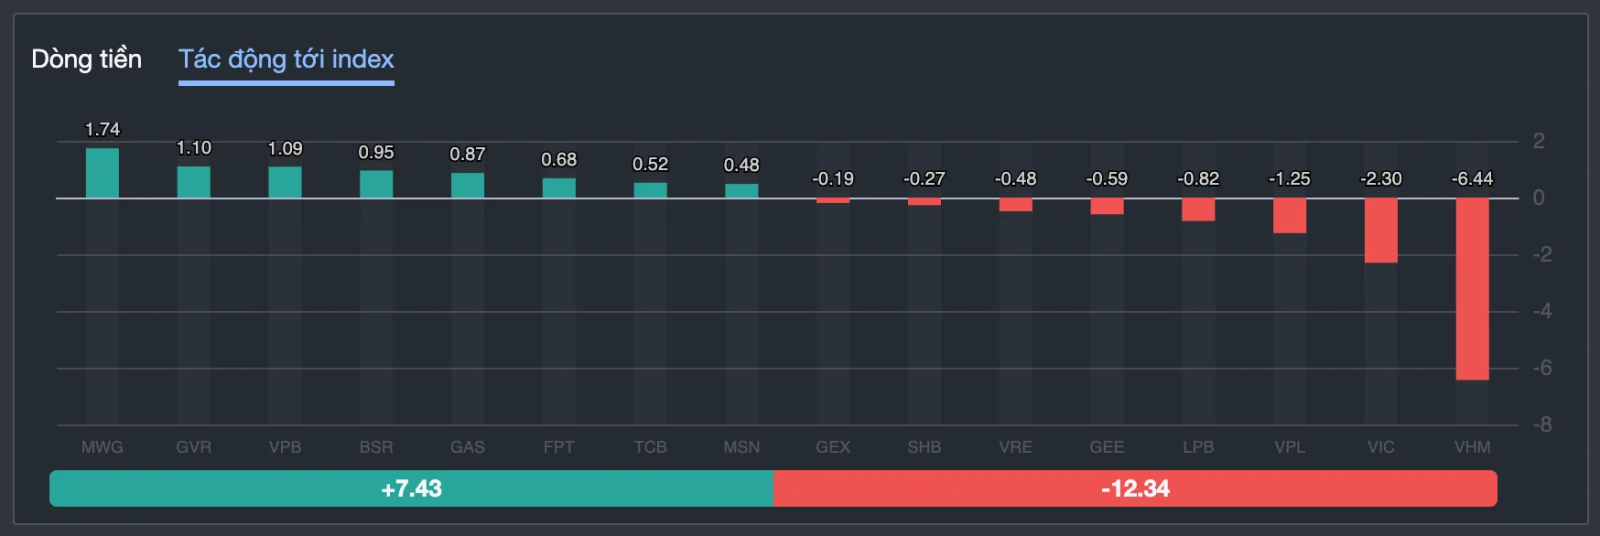The height and width of the screenshot is (536, 1600).
Task: Click the TCB ticker label
Action: pos(650,447)
